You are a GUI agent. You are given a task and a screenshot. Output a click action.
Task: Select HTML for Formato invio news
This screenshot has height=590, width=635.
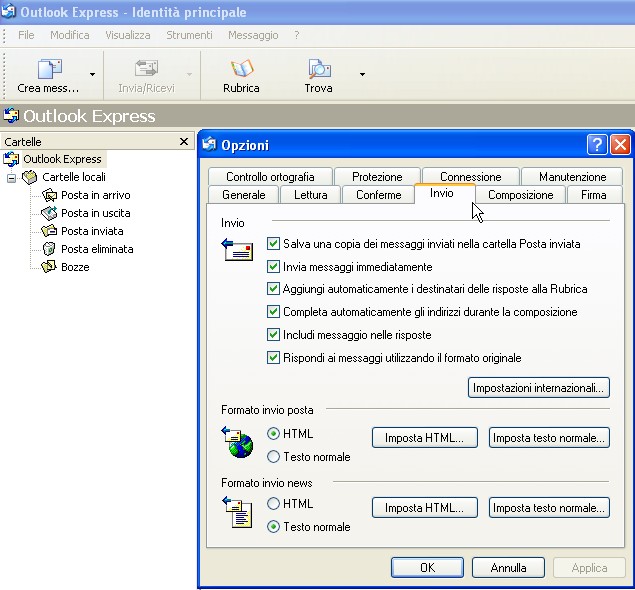273,503
